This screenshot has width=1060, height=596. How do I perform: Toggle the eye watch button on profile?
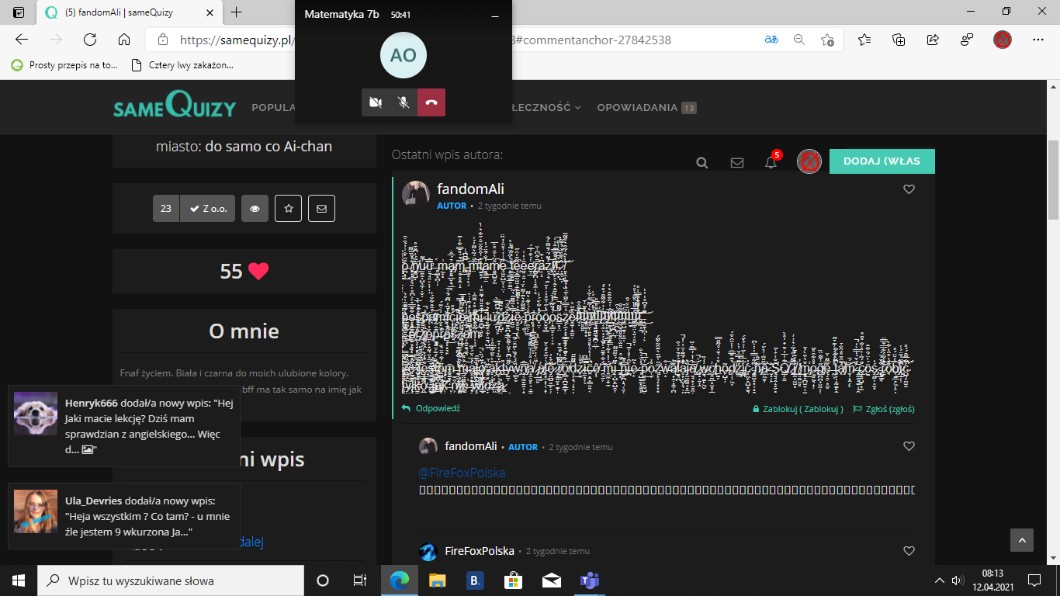click(x=255, y=209)
